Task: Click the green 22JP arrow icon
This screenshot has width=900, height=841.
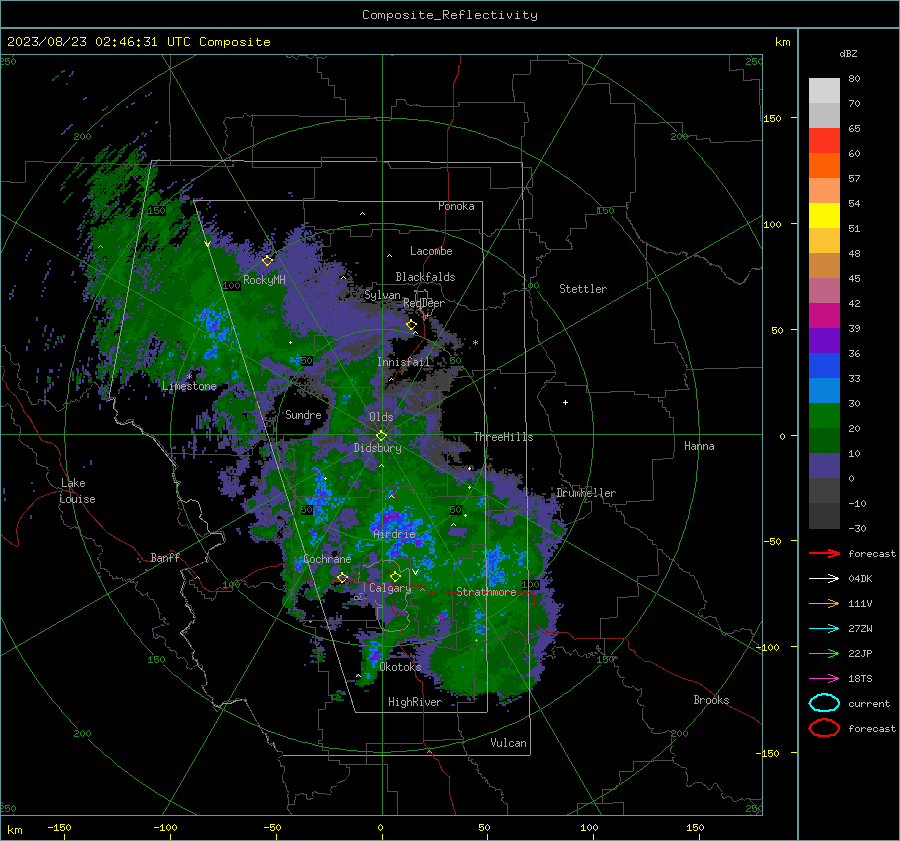Action: (x=824, y=653)
